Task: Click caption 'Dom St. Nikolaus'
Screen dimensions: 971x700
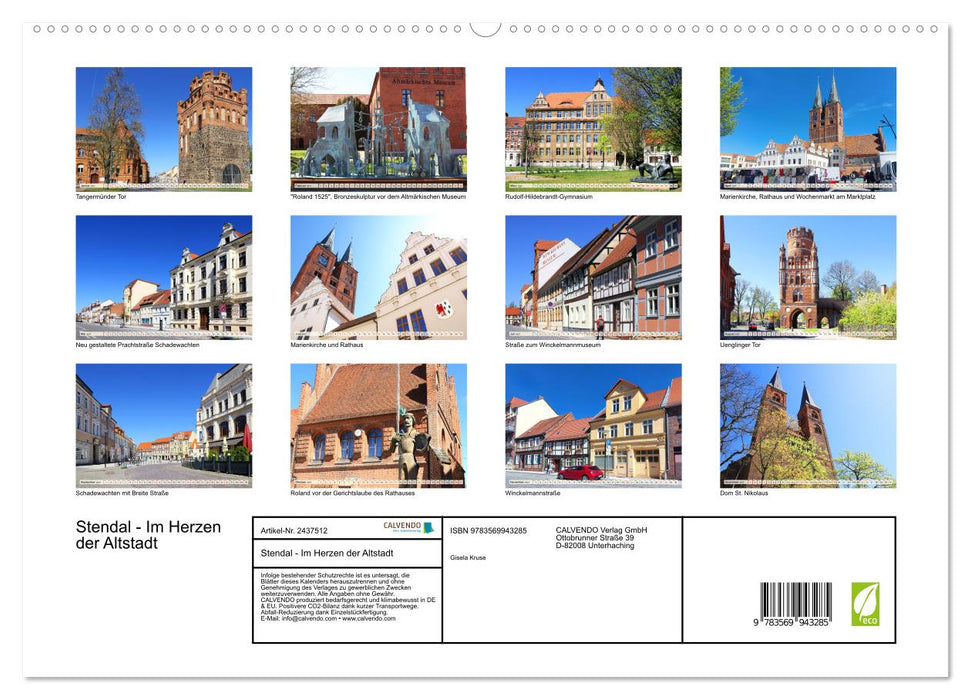Action: tap(744, 493)
